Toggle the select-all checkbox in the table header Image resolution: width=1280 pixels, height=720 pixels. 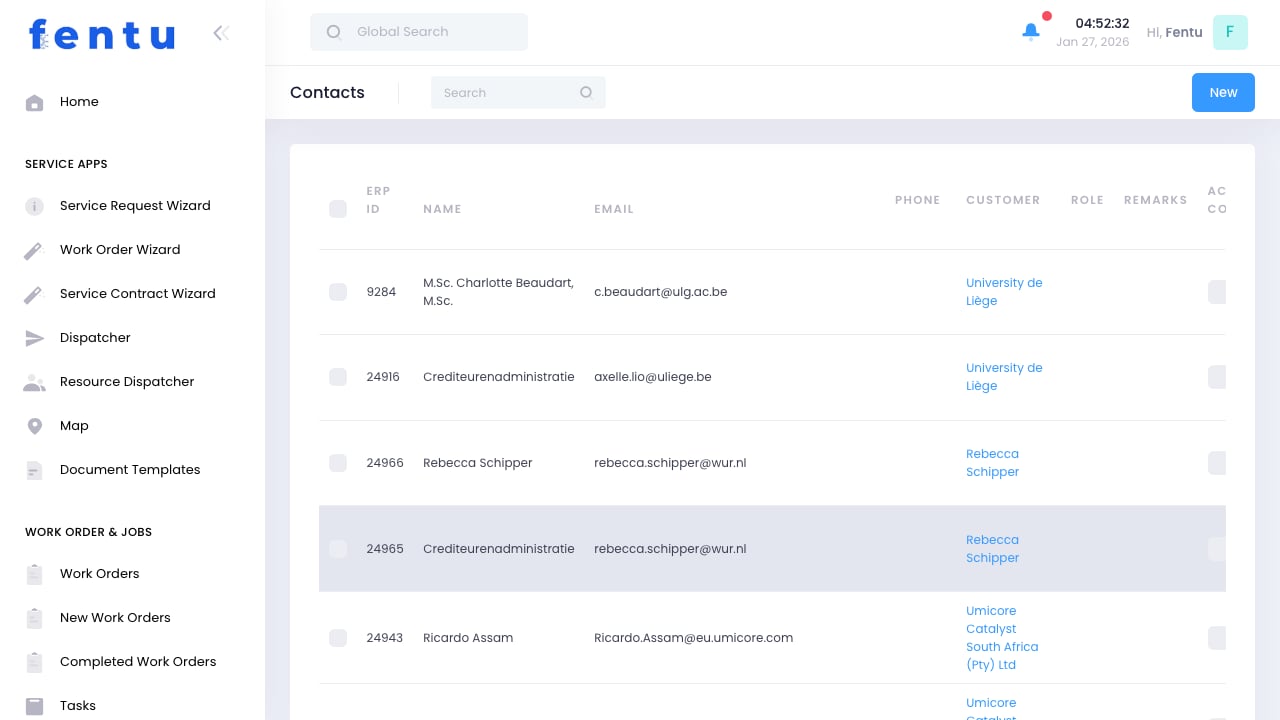[338, 209]
